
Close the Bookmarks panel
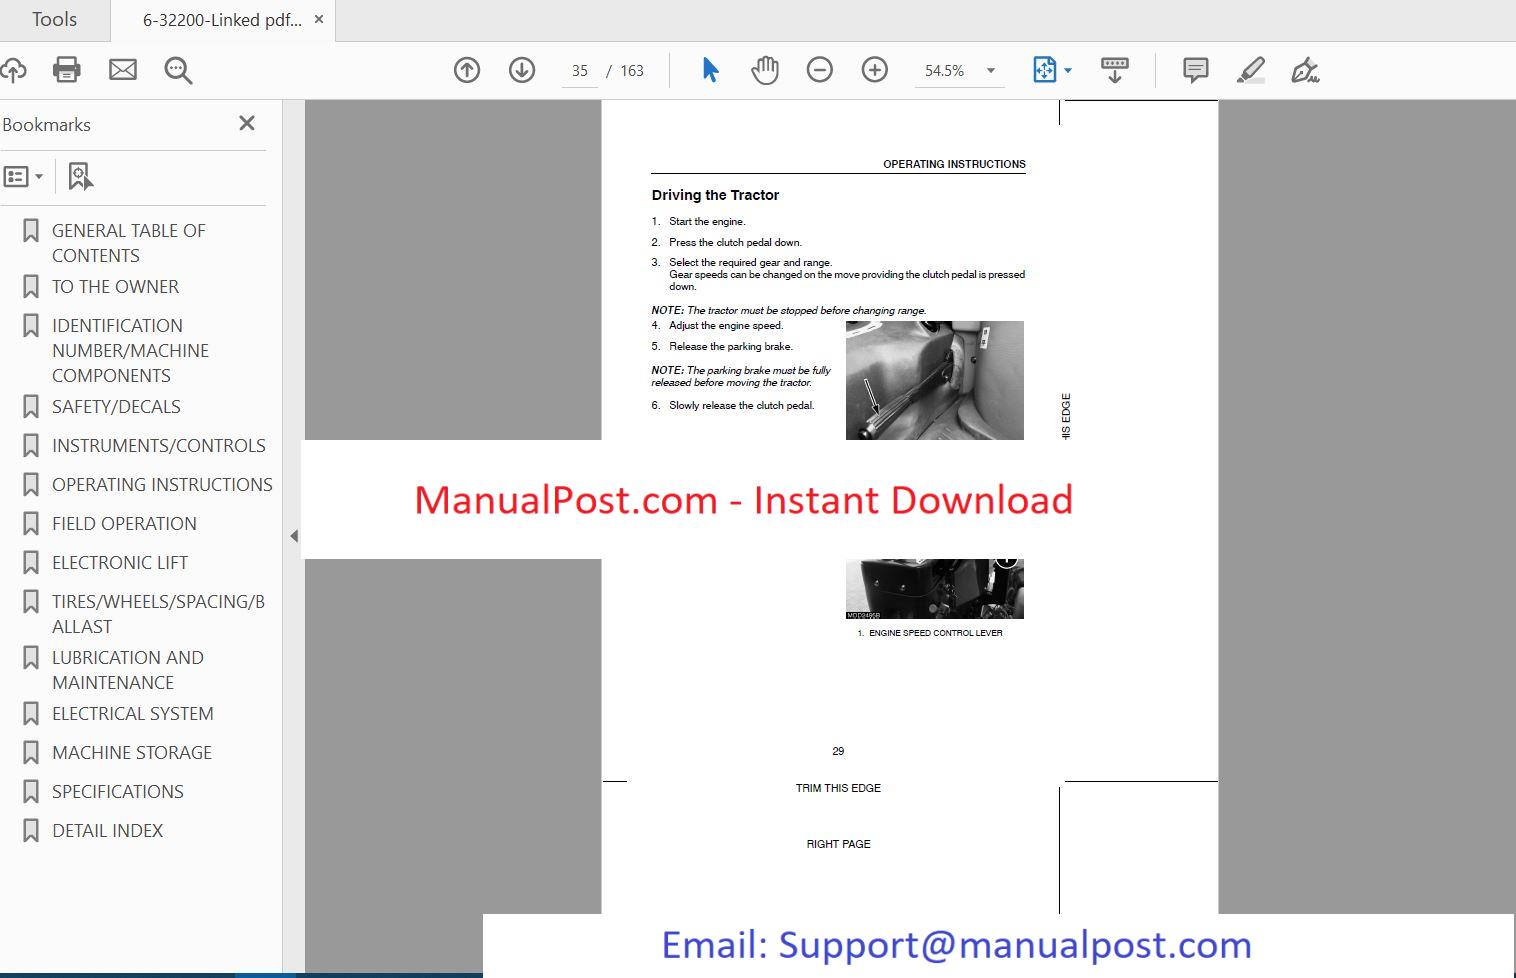[x=247, y=123]
